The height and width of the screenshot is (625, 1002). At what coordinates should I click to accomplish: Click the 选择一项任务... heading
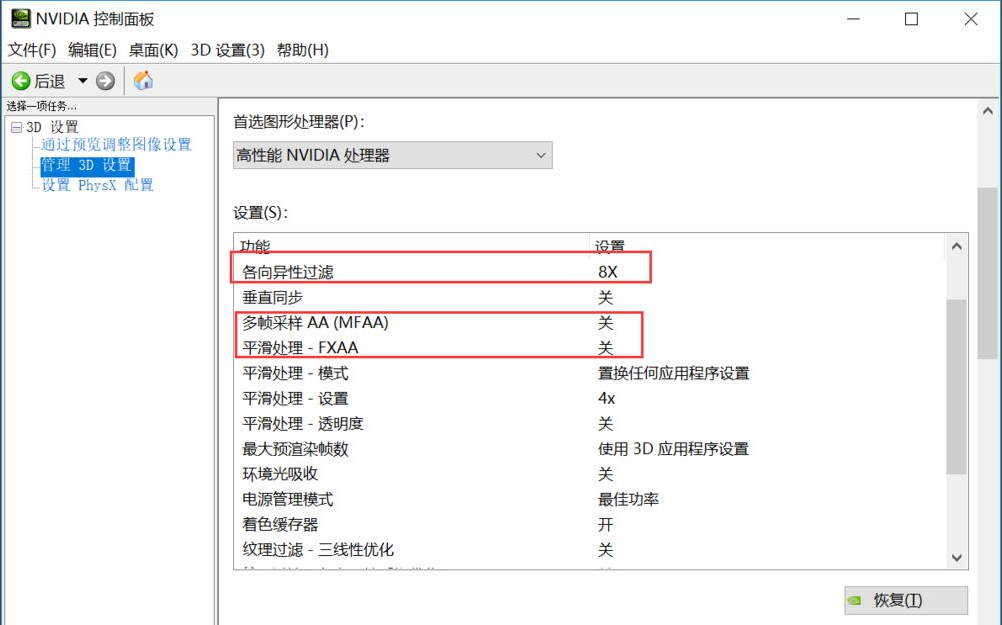point(42,106)
